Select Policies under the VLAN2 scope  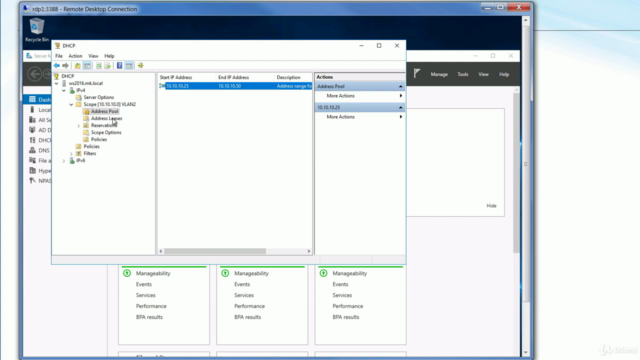click(x=99, y=140)
